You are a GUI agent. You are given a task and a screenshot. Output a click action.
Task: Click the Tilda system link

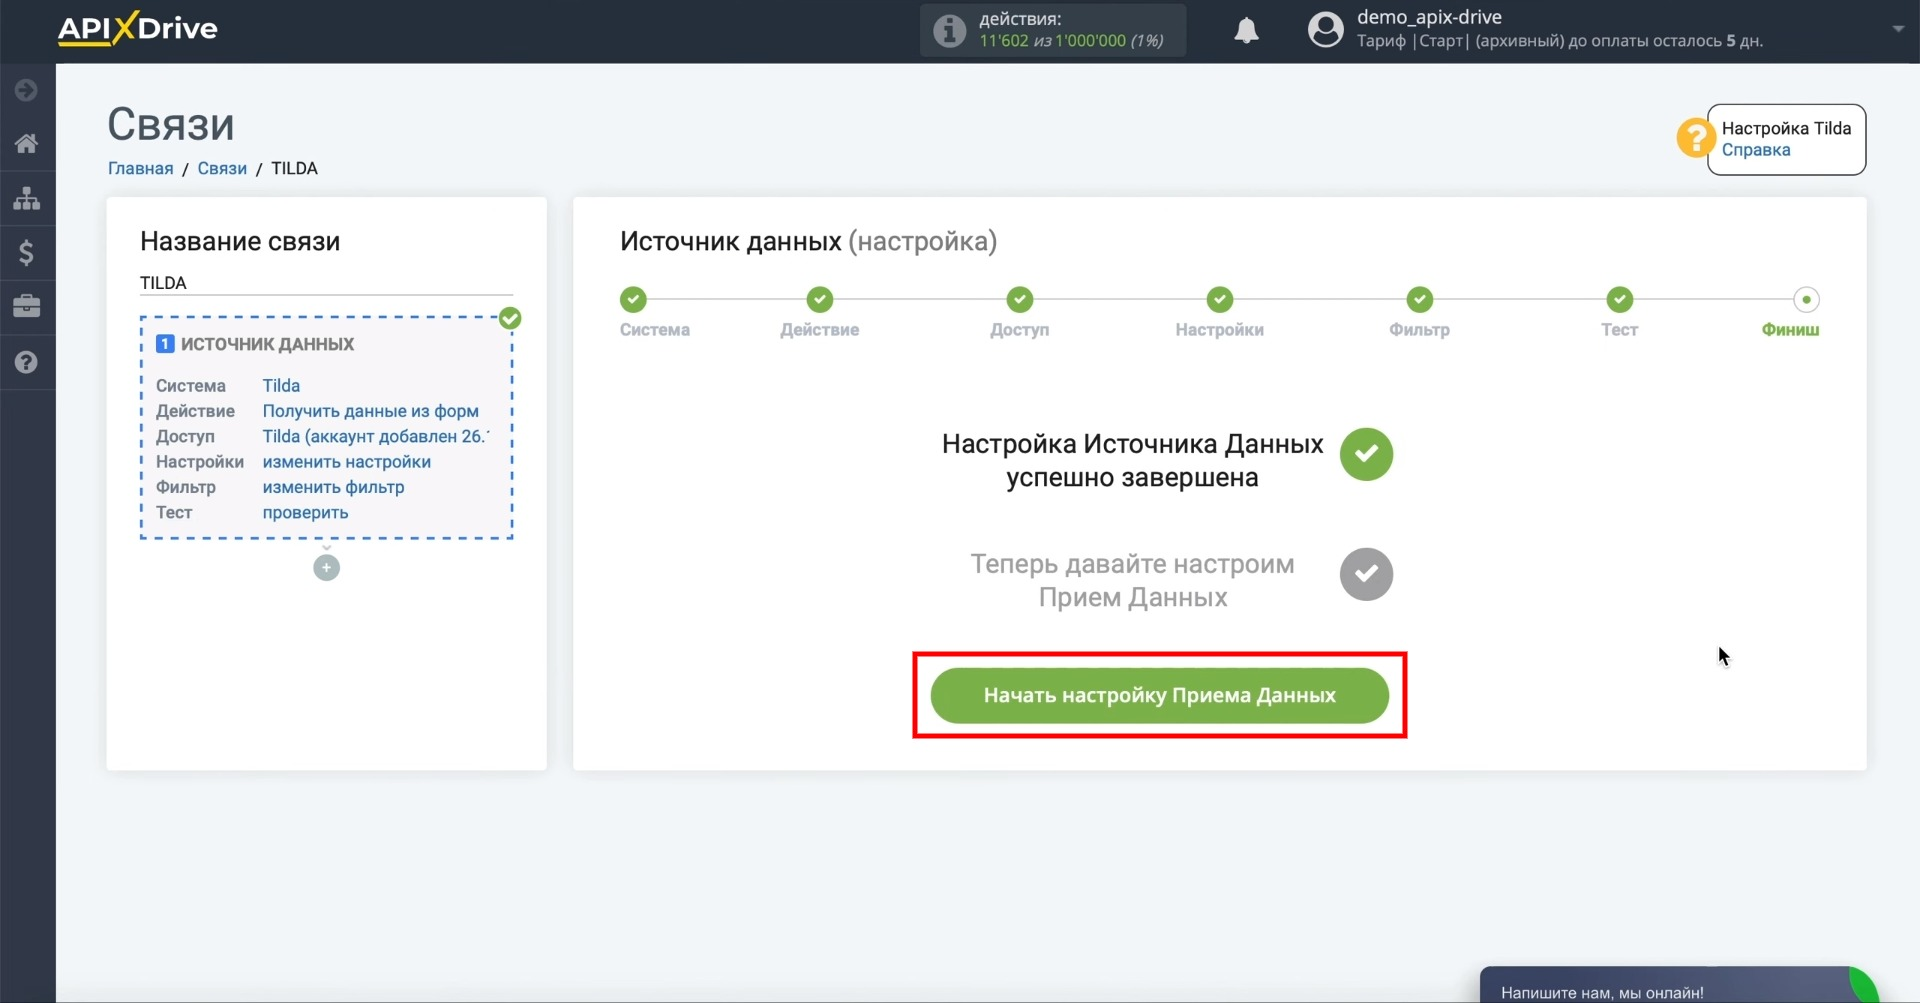pyautogui.click(x=281, y=386)
